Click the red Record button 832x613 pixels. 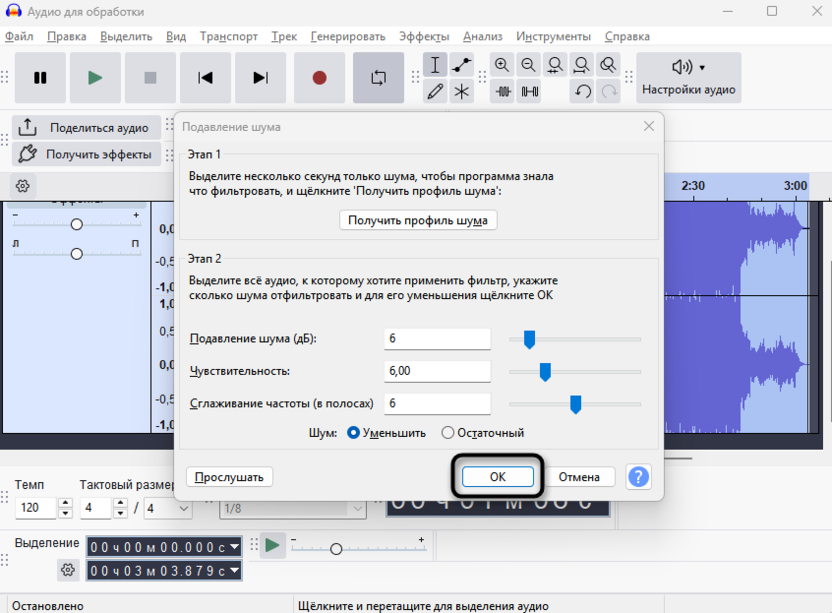pos(319,77)
